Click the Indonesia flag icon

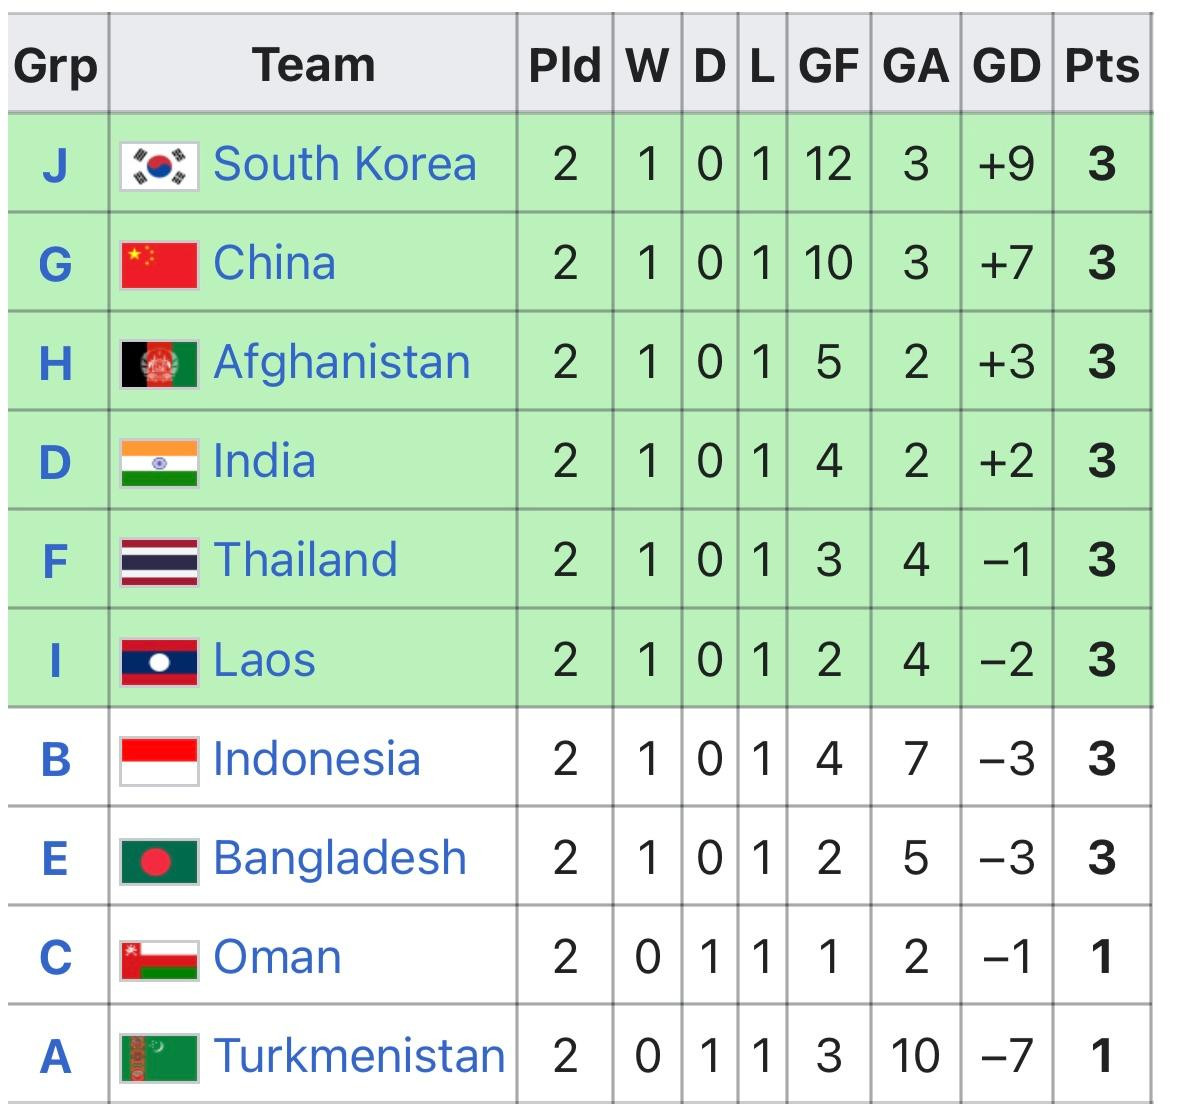(159, 760)
